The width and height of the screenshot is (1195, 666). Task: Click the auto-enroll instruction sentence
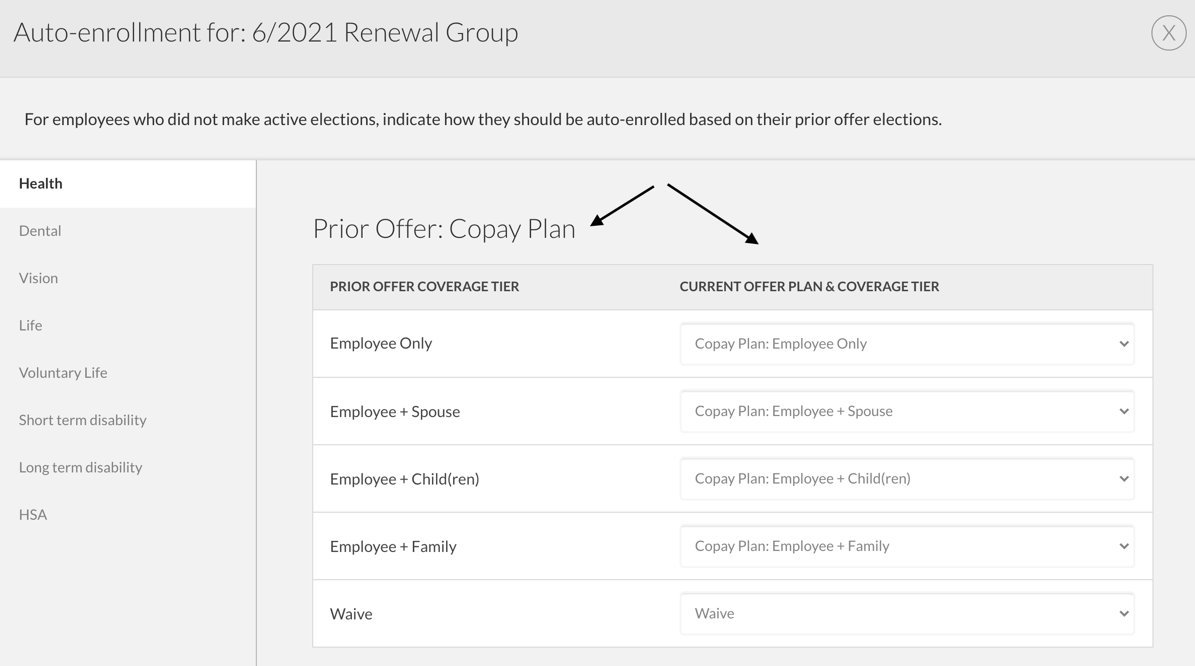[483, 120]
